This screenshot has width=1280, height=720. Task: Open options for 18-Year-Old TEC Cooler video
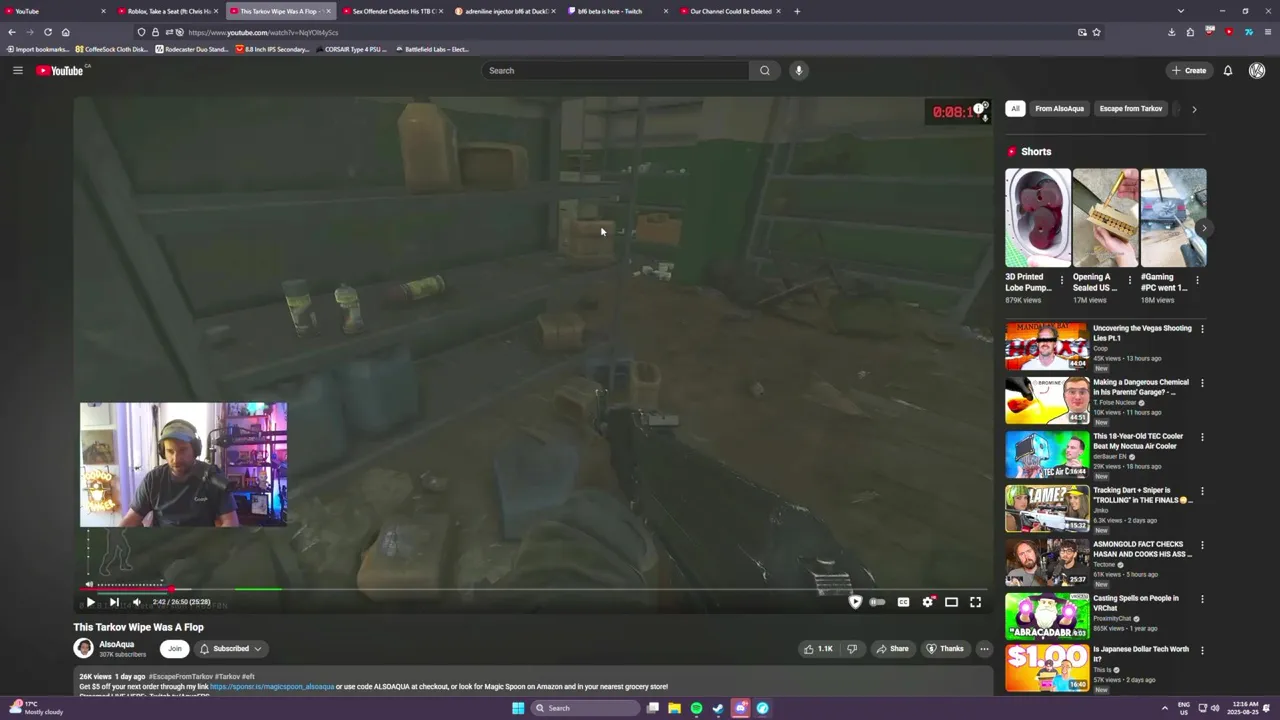[x=1202, y=437]
